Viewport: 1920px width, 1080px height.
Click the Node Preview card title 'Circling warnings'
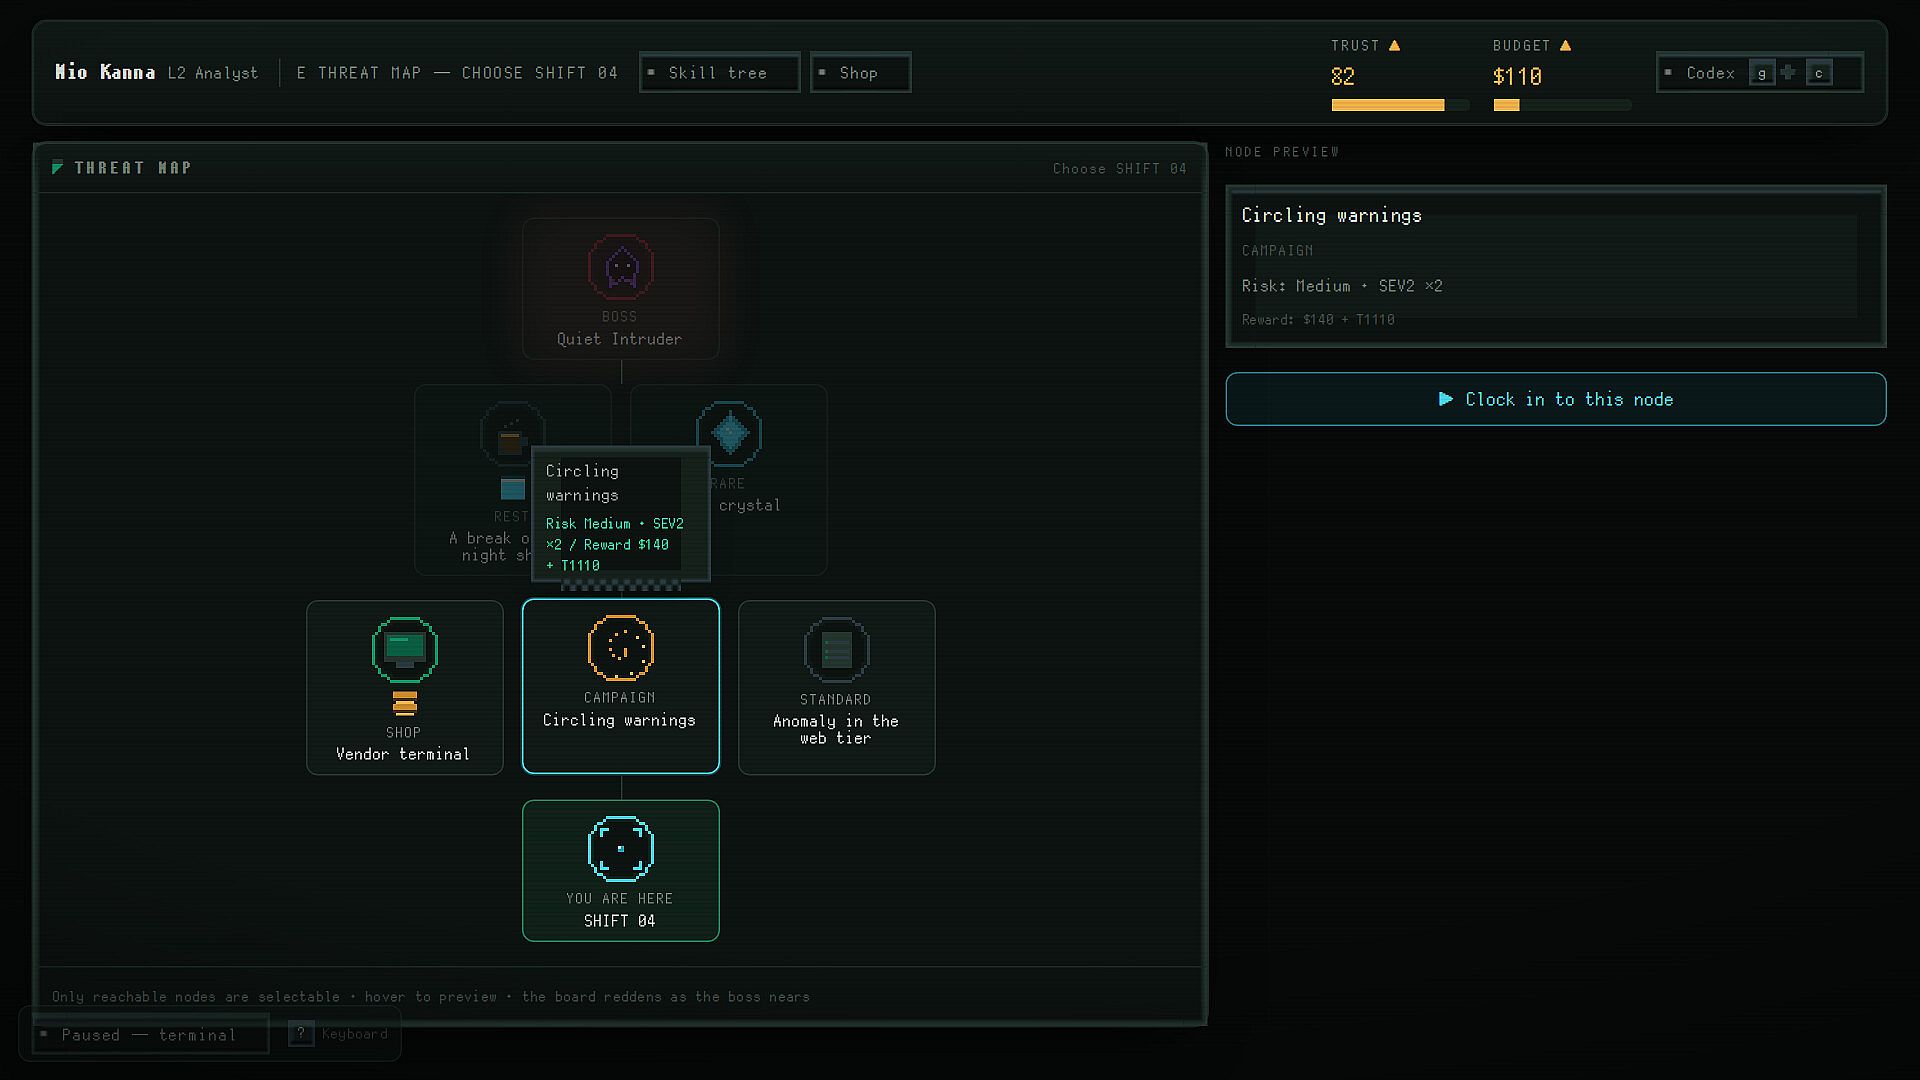1331,215
